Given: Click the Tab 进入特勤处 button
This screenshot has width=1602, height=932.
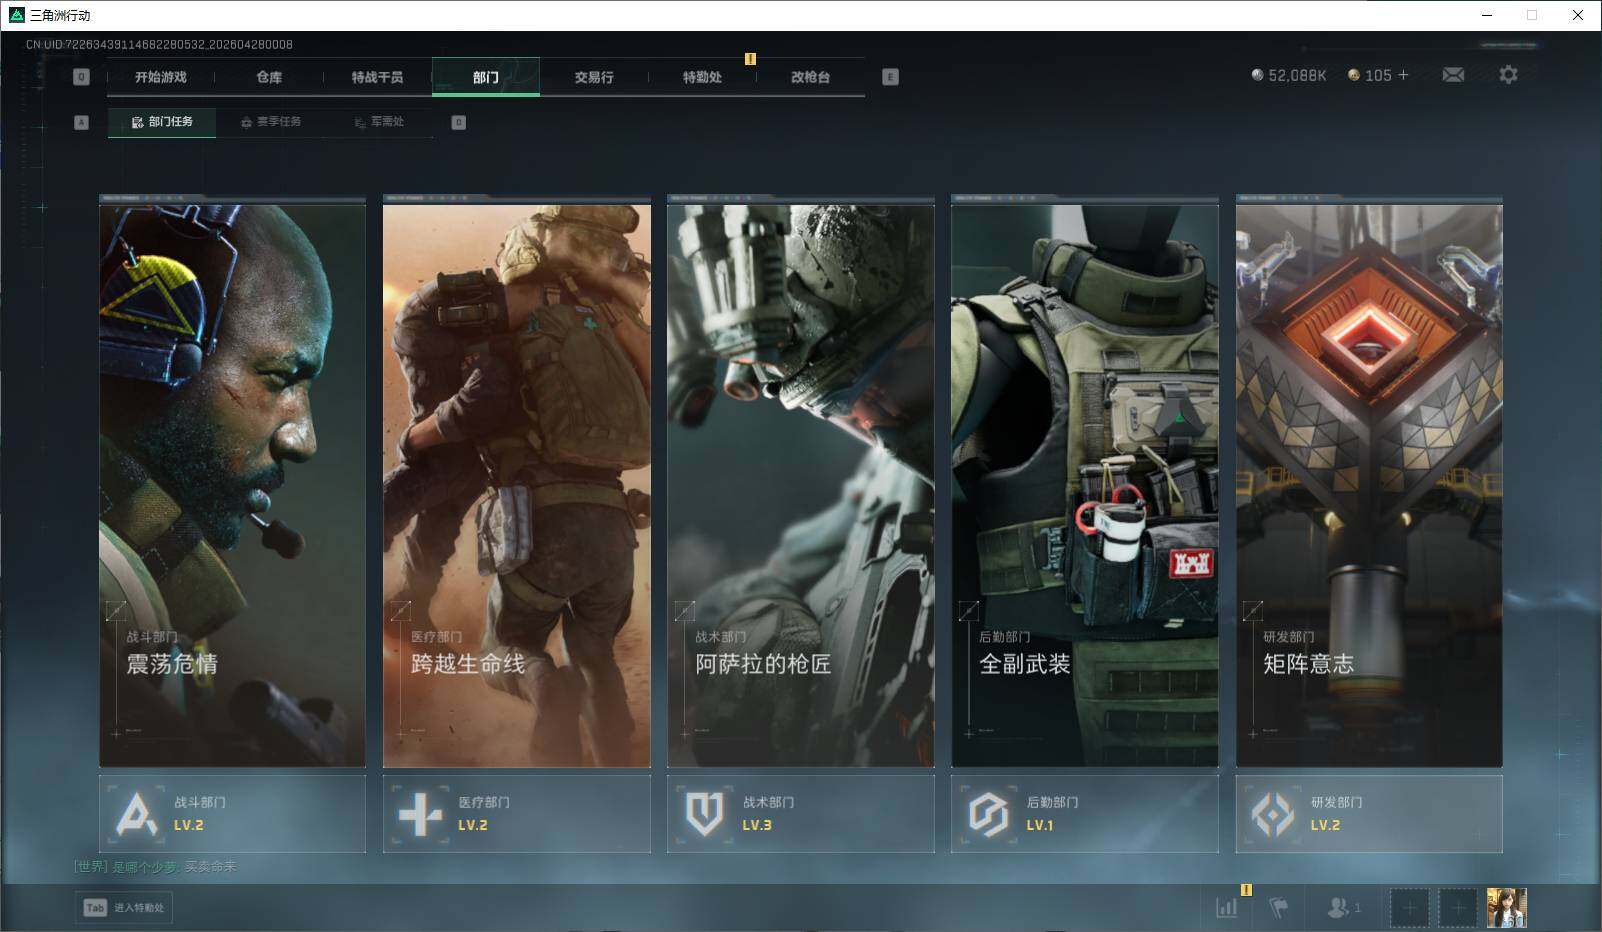Looking at the screenshot, I should (x=124, y=908).
